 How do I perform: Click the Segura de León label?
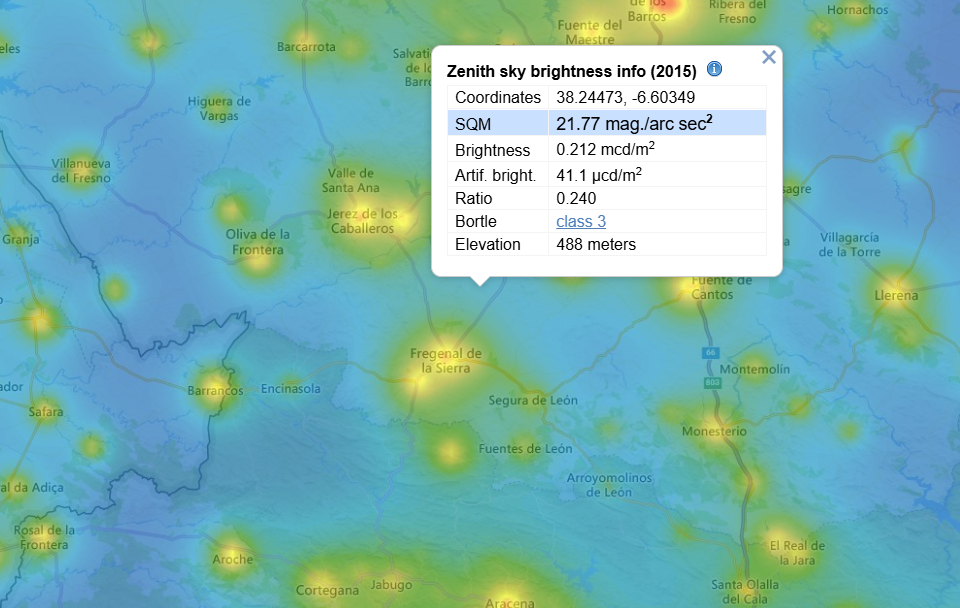point(533,400)
